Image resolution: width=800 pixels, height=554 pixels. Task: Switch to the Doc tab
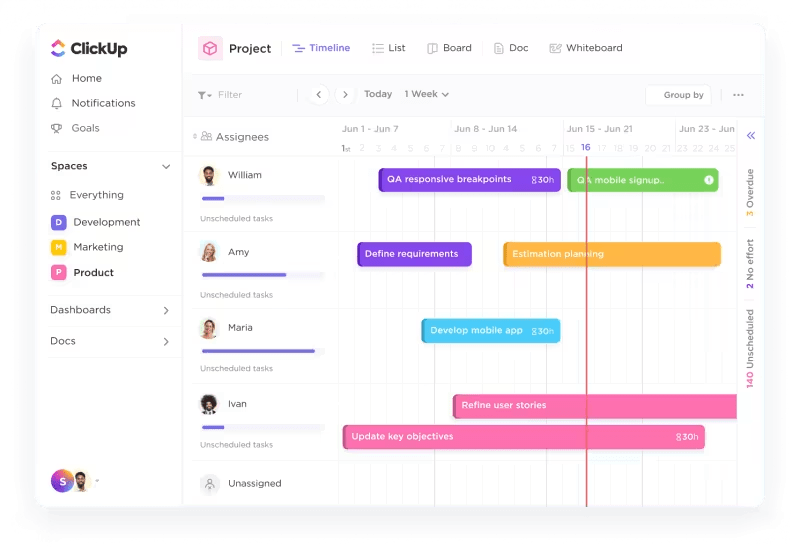pyautogui.click(x=511, y=48)
